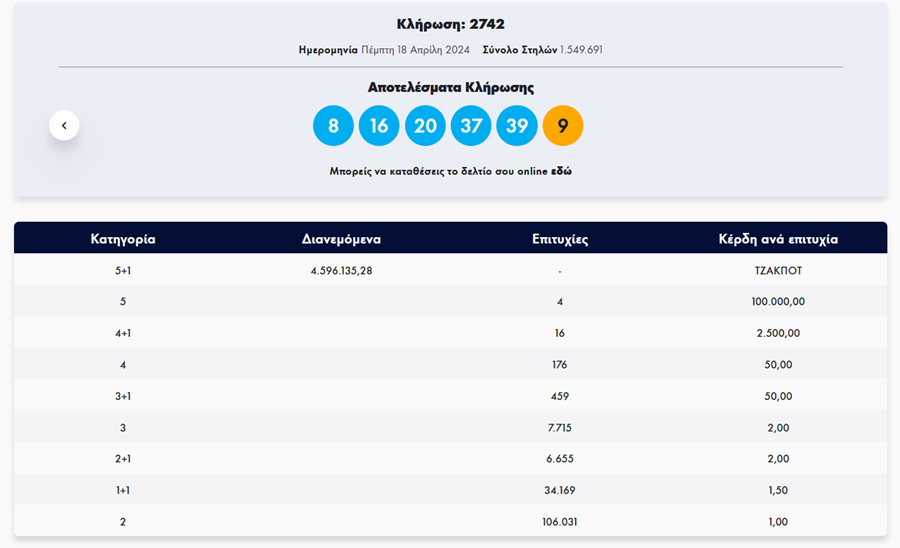Go to the previous draw using the left arrow

tap(64, 125)
